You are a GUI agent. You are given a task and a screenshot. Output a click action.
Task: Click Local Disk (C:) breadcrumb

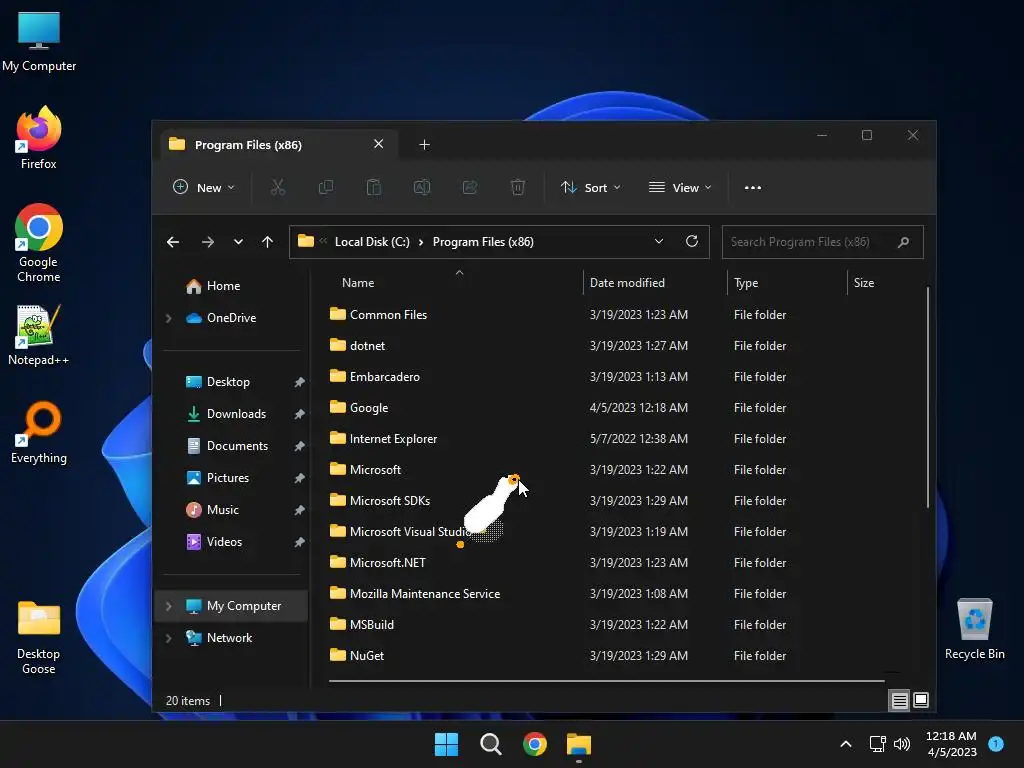(x=372, y=242)
